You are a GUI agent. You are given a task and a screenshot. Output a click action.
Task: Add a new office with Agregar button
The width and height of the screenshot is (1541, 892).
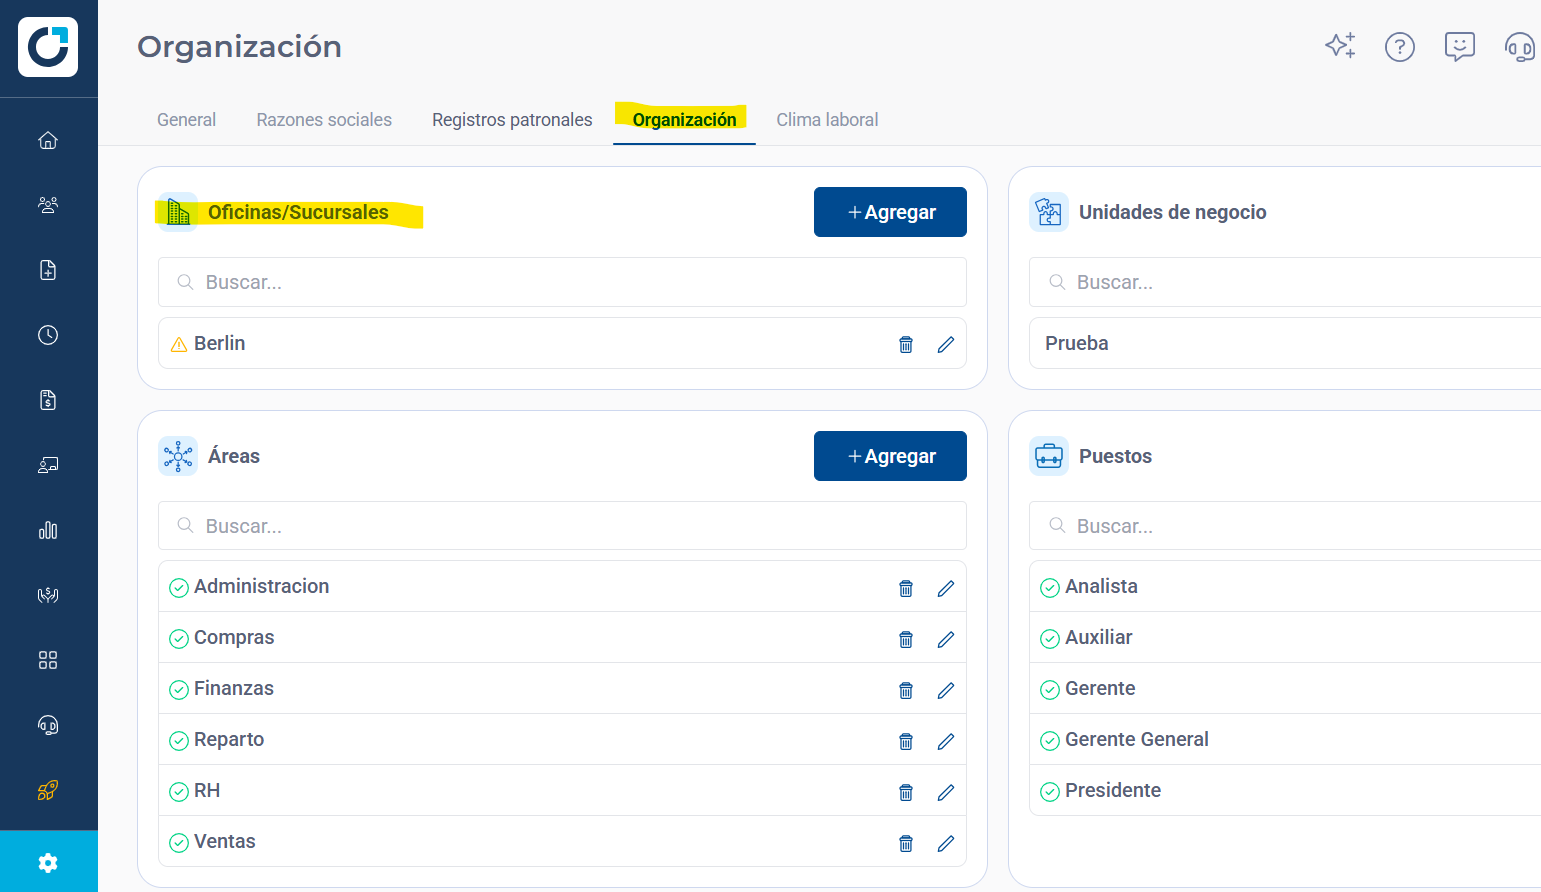(x=890, y=212)
